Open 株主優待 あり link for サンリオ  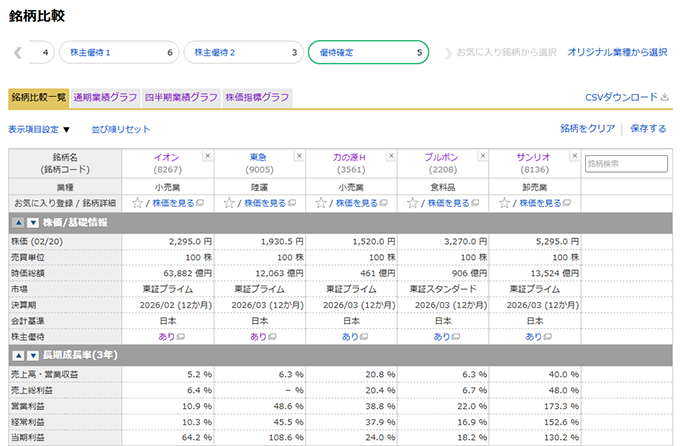tap(539, 337)
